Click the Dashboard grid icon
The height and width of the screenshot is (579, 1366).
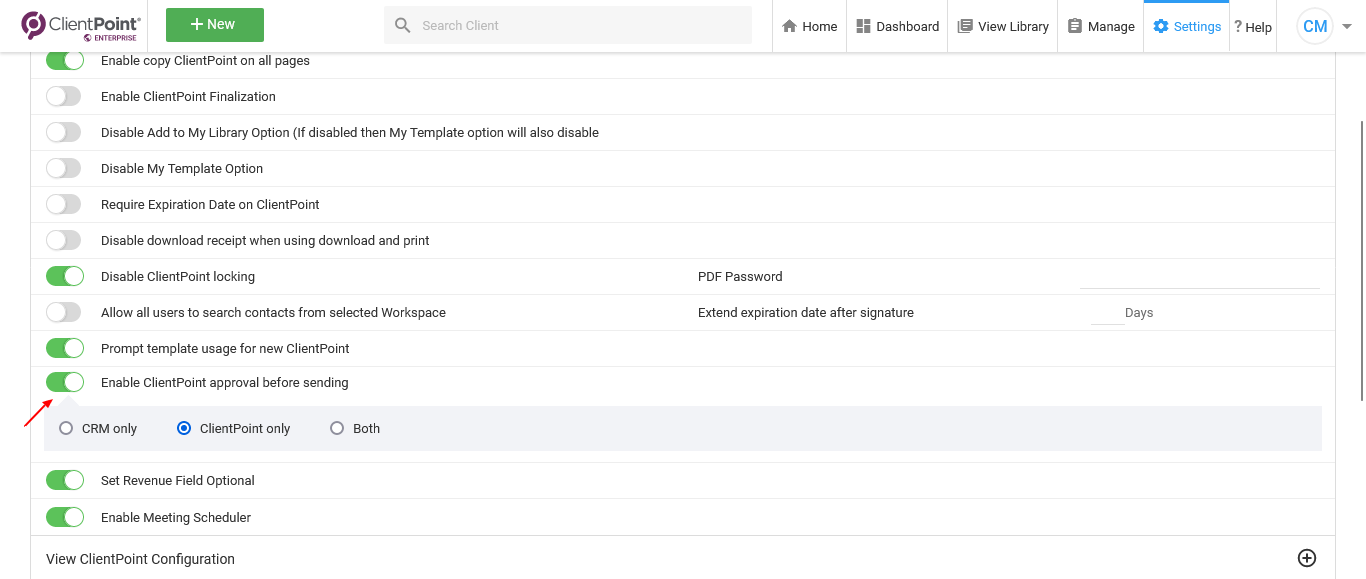click(864, 26)
